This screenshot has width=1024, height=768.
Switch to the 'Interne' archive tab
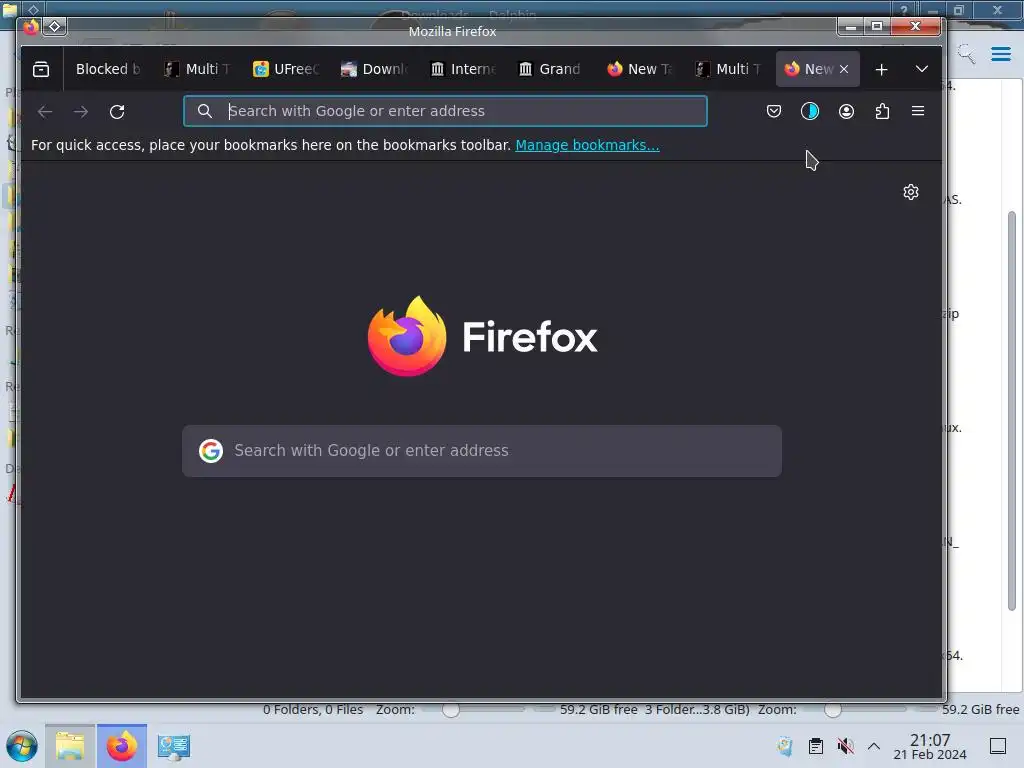click(463, 69)
